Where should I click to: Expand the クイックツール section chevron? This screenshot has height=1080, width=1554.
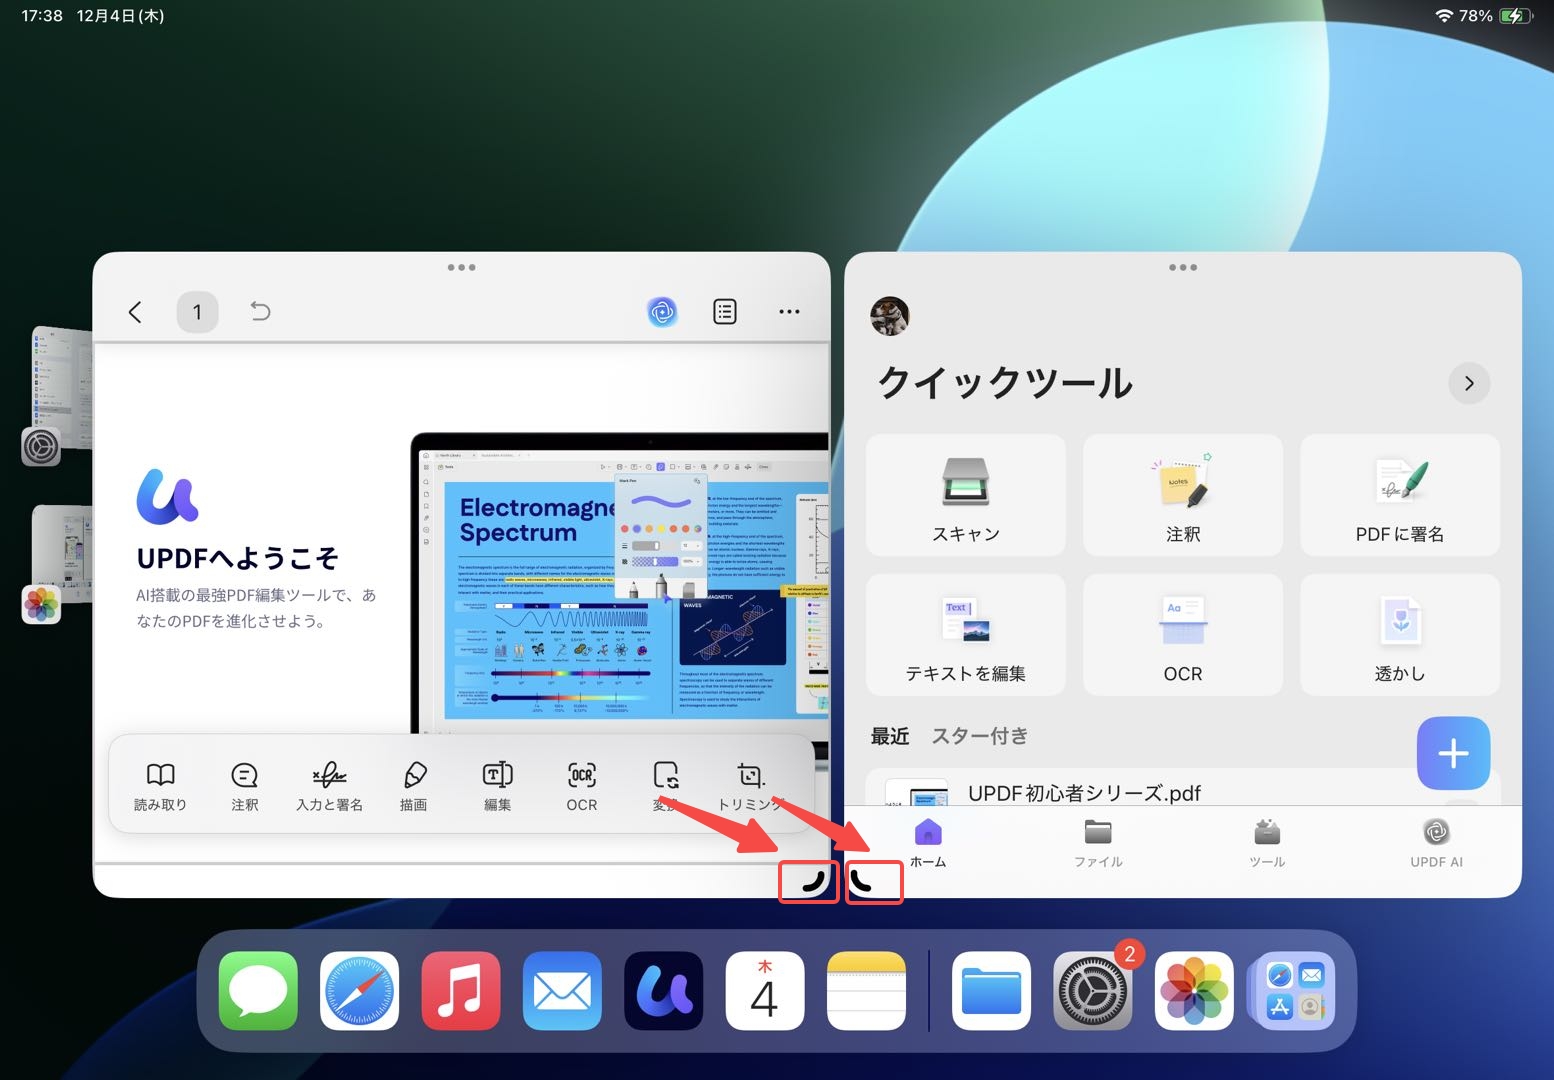pyautogui.click(x=1469, y=384)
